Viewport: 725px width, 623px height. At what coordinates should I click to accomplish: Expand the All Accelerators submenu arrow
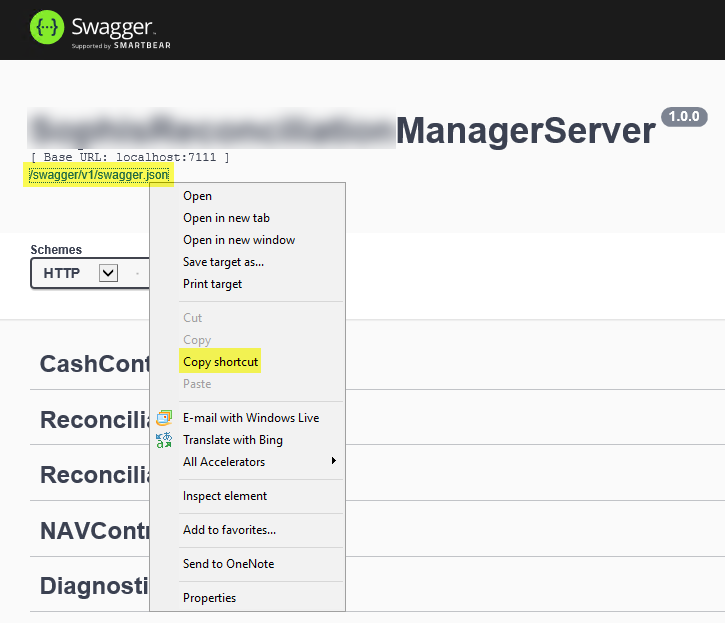(333, 461)
